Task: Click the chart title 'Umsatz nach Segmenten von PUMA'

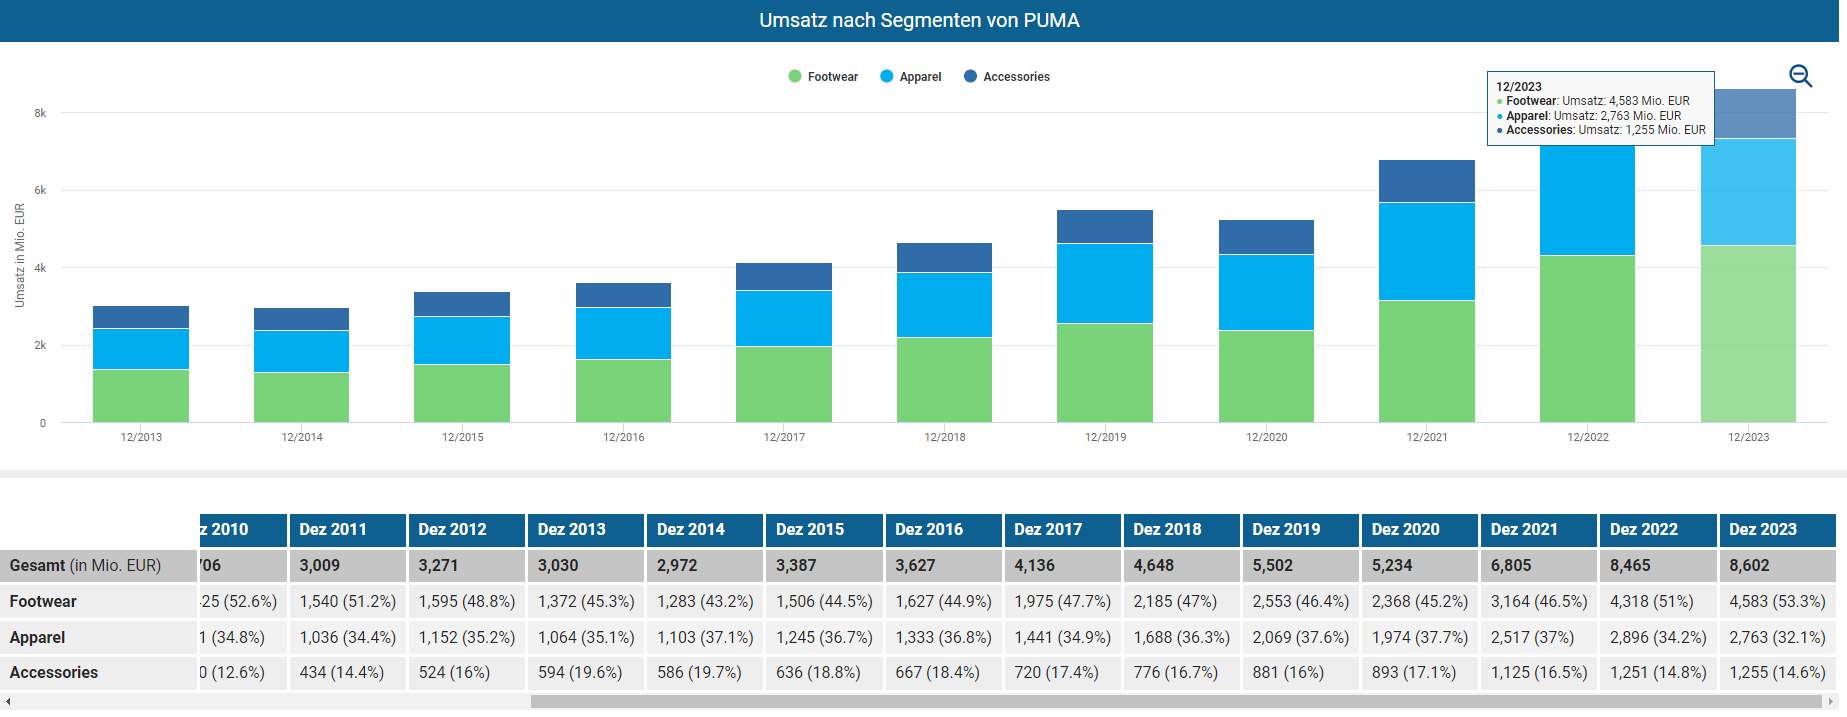Action: tap(919, 21)
